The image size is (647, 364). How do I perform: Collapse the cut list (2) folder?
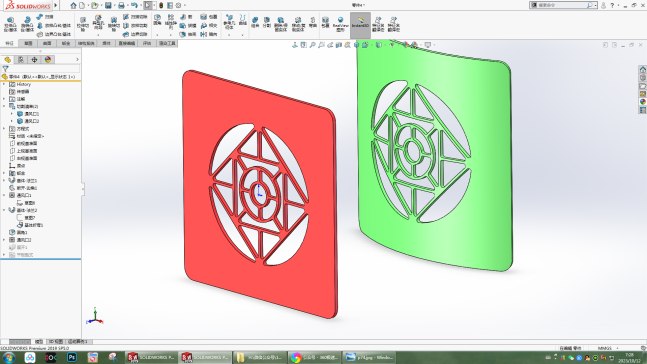[4, 106]
